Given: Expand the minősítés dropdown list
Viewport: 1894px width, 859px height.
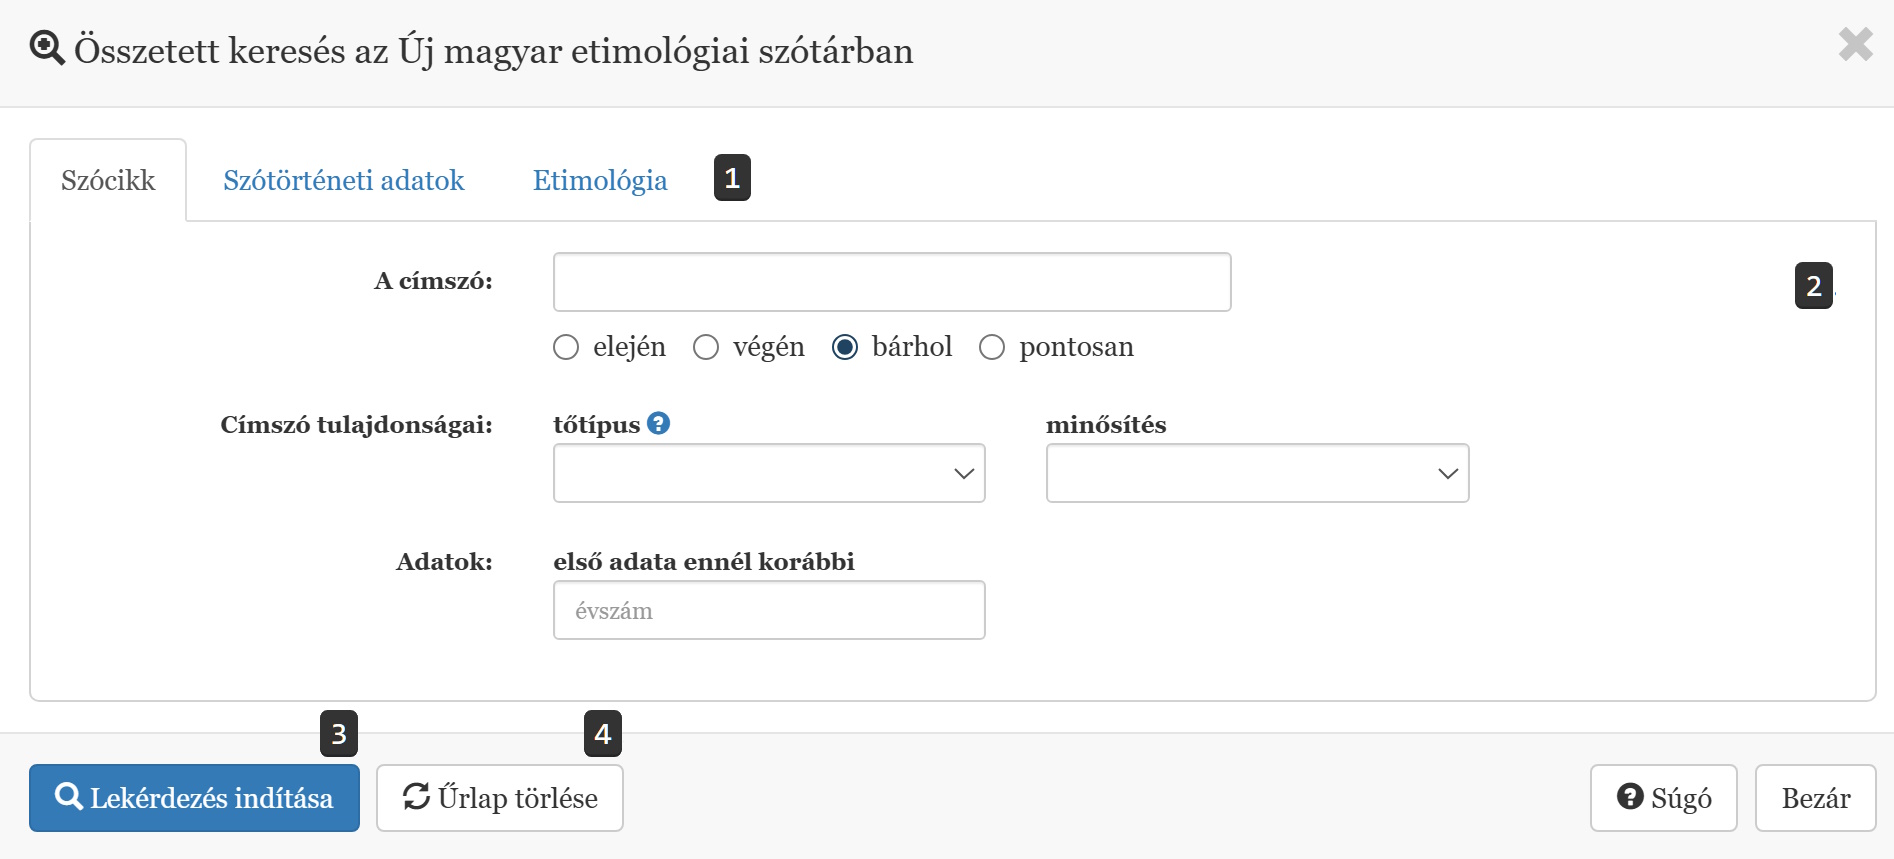Looking at the screenshot, I should click(x=1257, y=473).
